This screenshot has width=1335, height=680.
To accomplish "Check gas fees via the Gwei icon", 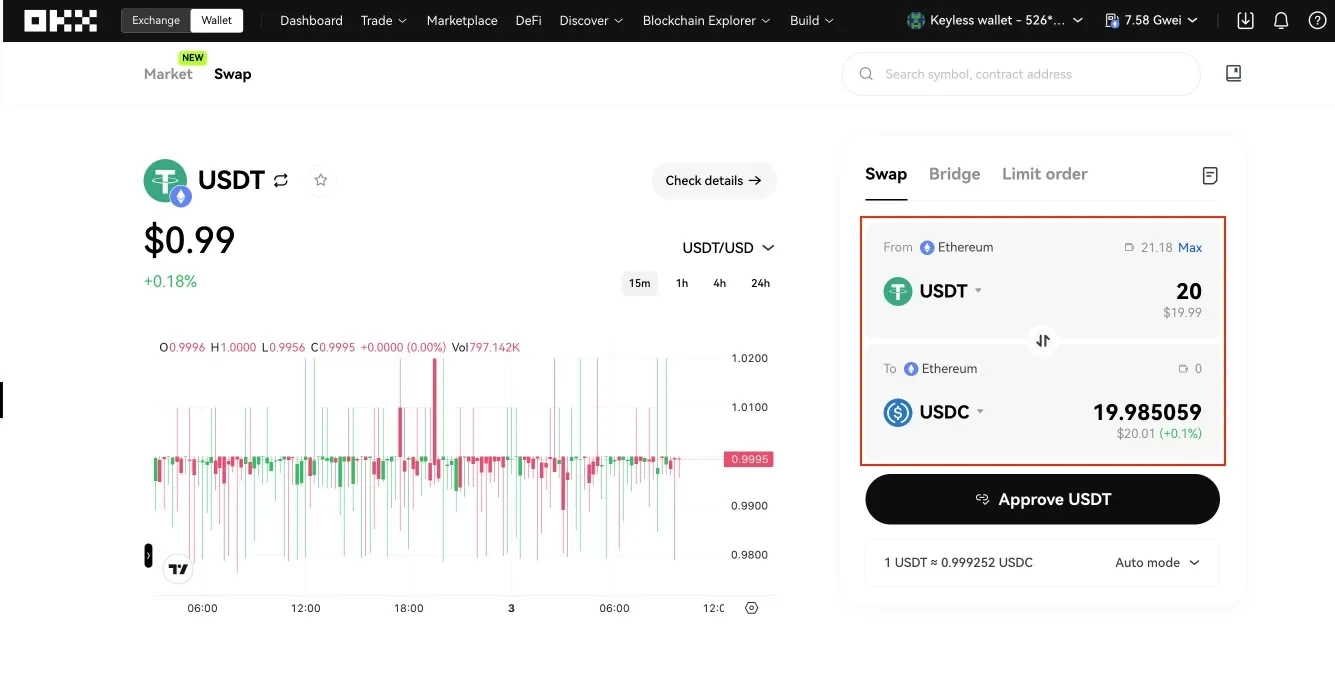I will 1113,19.
